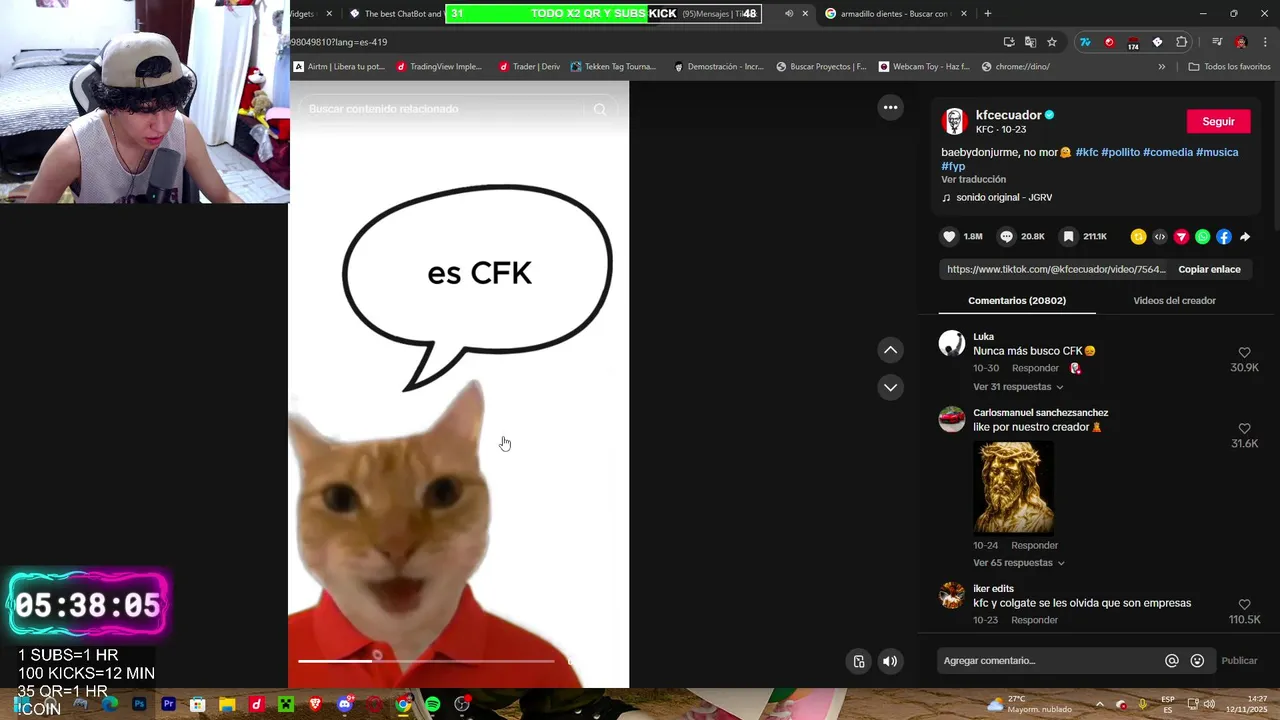
Task: Focus the Agregar comentario field
Action: point(1050,661)
